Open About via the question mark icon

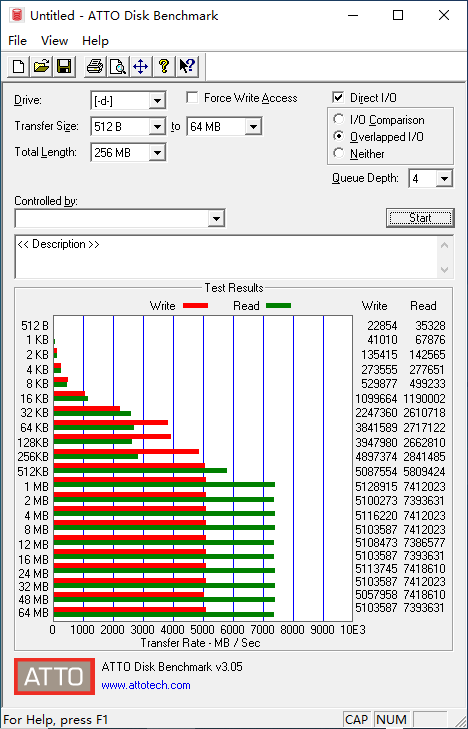164,66
